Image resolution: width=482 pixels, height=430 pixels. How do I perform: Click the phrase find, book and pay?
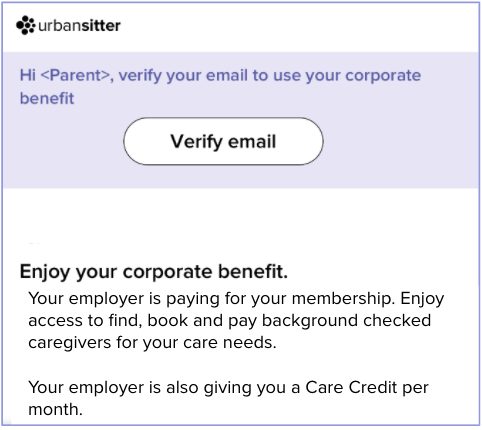point(183,320)
